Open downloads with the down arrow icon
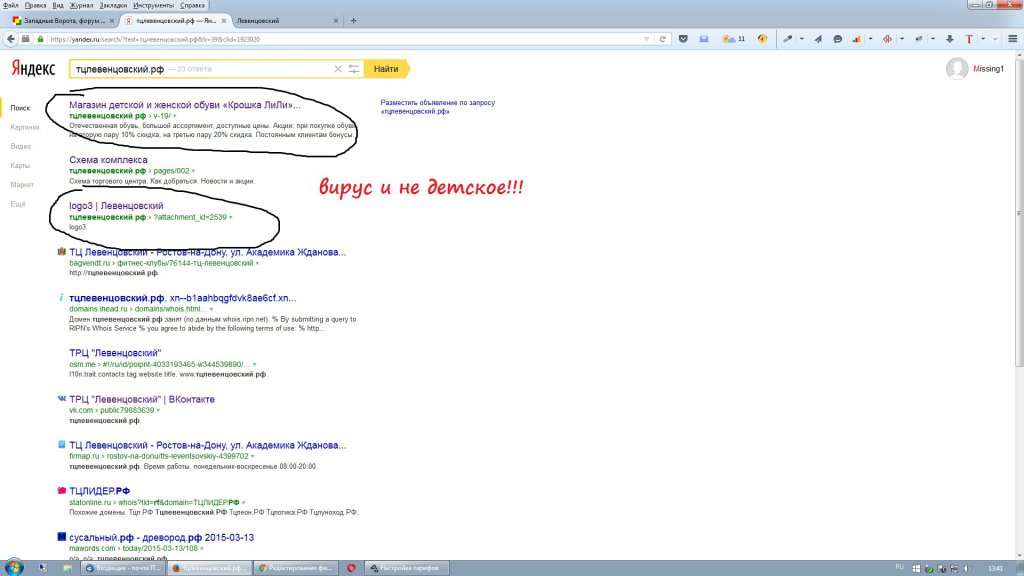The image size is (1024, 576). tap(950, 39)
